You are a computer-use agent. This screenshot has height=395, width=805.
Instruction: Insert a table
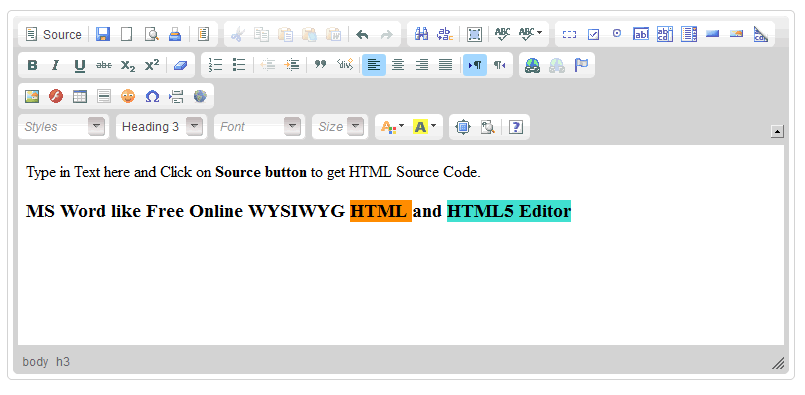pos(80,96)
